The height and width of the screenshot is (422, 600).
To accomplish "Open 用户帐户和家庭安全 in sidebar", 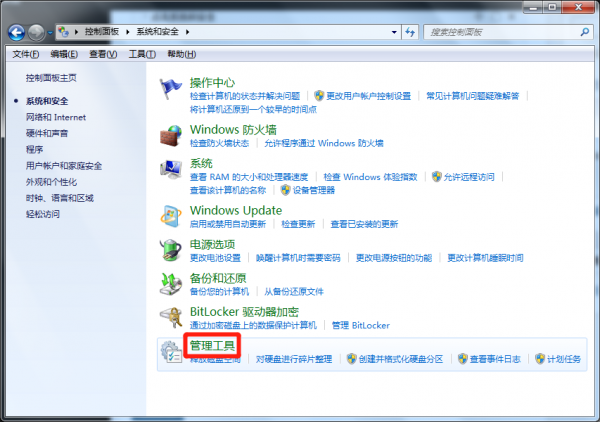I will pyautogui.click(x=64, y=166).
